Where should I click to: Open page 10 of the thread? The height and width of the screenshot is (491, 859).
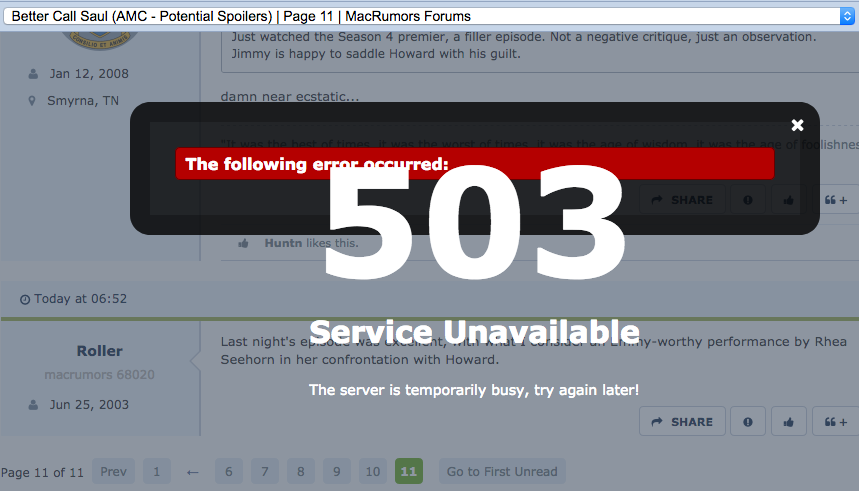pos(373,471)
